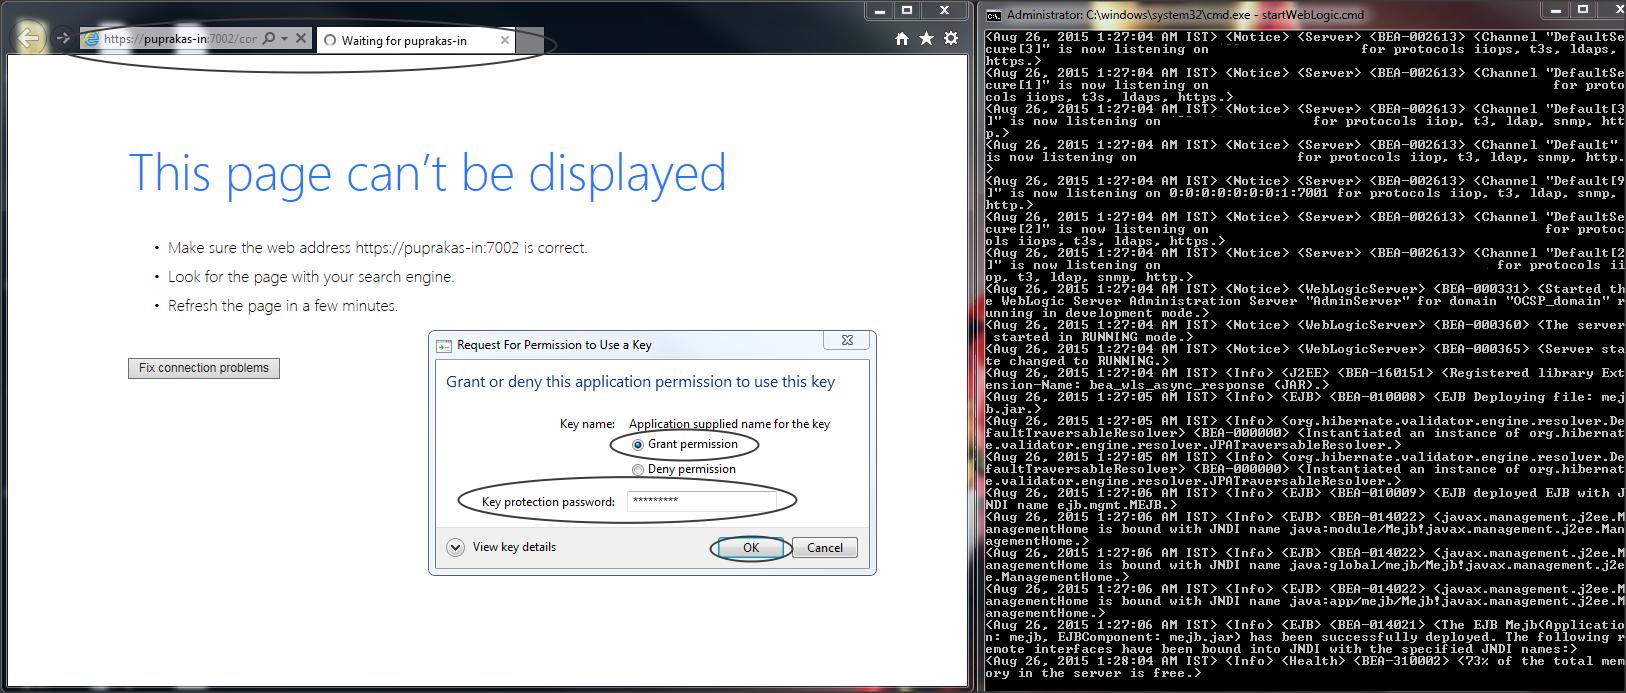1626x693 pixels.
Task: Close the Internet Explorer window
Action: tap(945, 10)
